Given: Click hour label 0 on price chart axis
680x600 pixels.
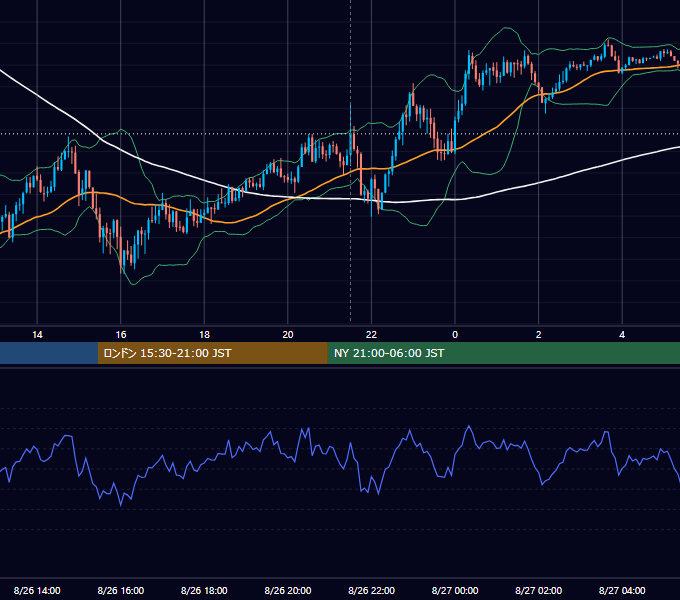Looking at the screenshot, I should pyautogui.click(x=455, y=334).
